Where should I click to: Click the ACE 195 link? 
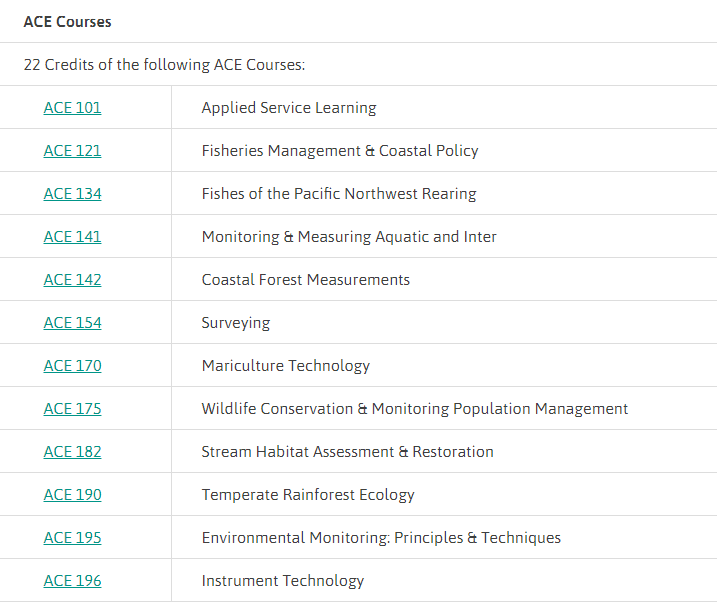[x=72, y=538]
